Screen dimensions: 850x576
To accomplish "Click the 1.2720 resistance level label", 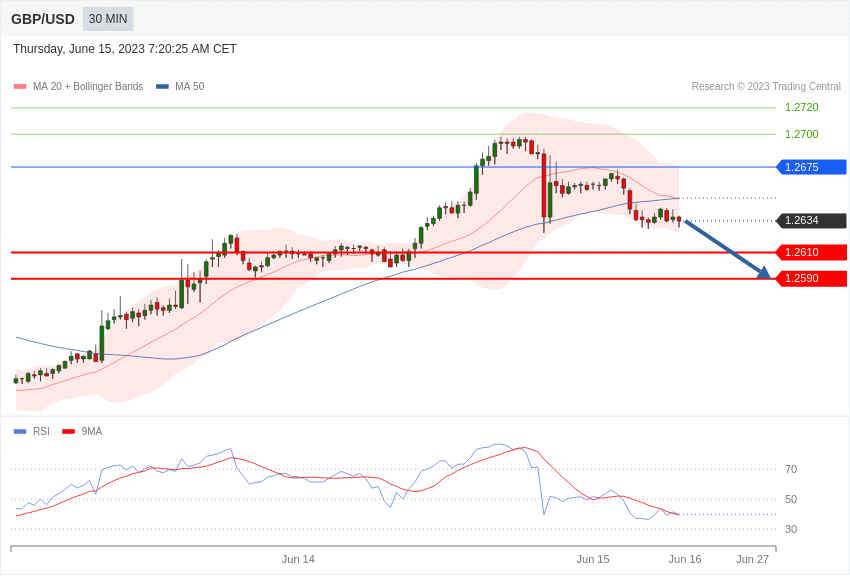I will click(x=801, y=107).
